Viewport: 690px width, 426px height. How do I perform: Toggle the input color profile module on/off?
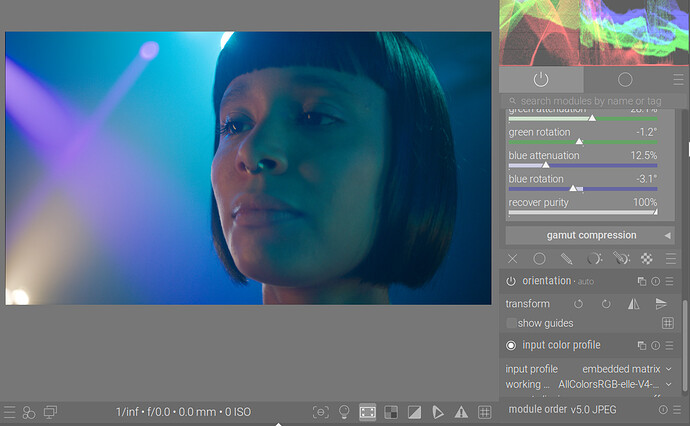click(511, 345)
